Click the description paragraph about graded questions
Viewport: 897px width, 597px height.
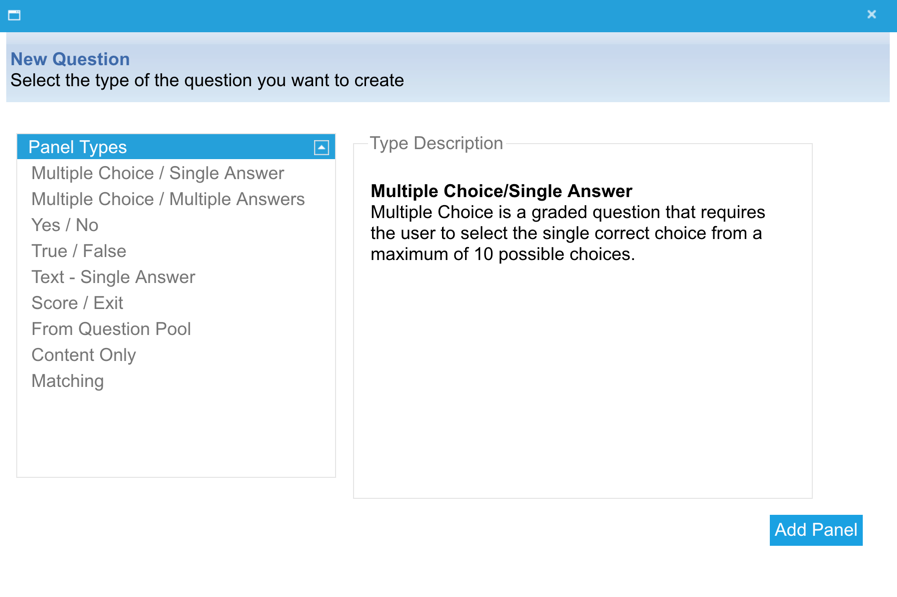(x=567, y=233)
